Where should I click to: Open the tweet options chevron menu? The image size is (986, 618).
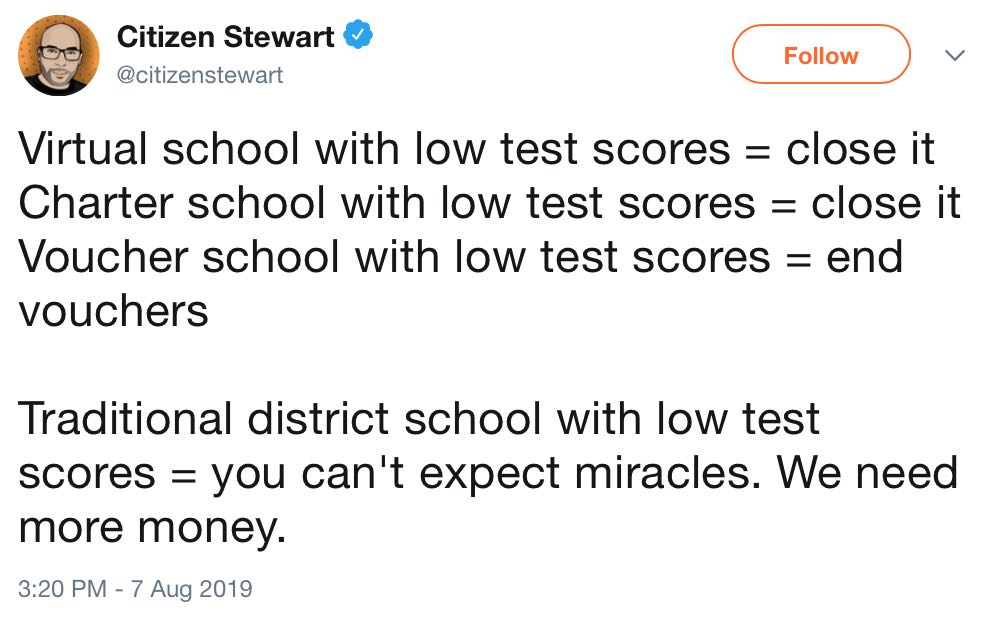coord(955,55)
